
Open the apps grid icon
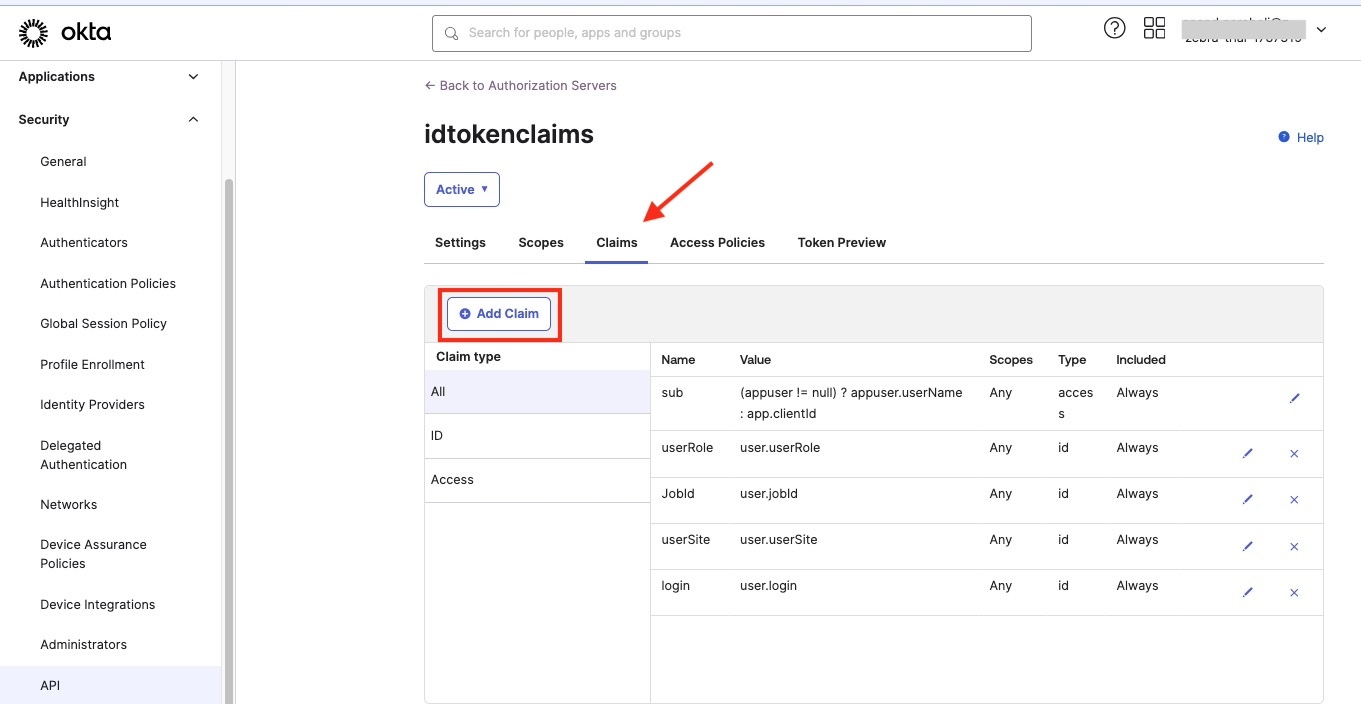pos(1154,28)
